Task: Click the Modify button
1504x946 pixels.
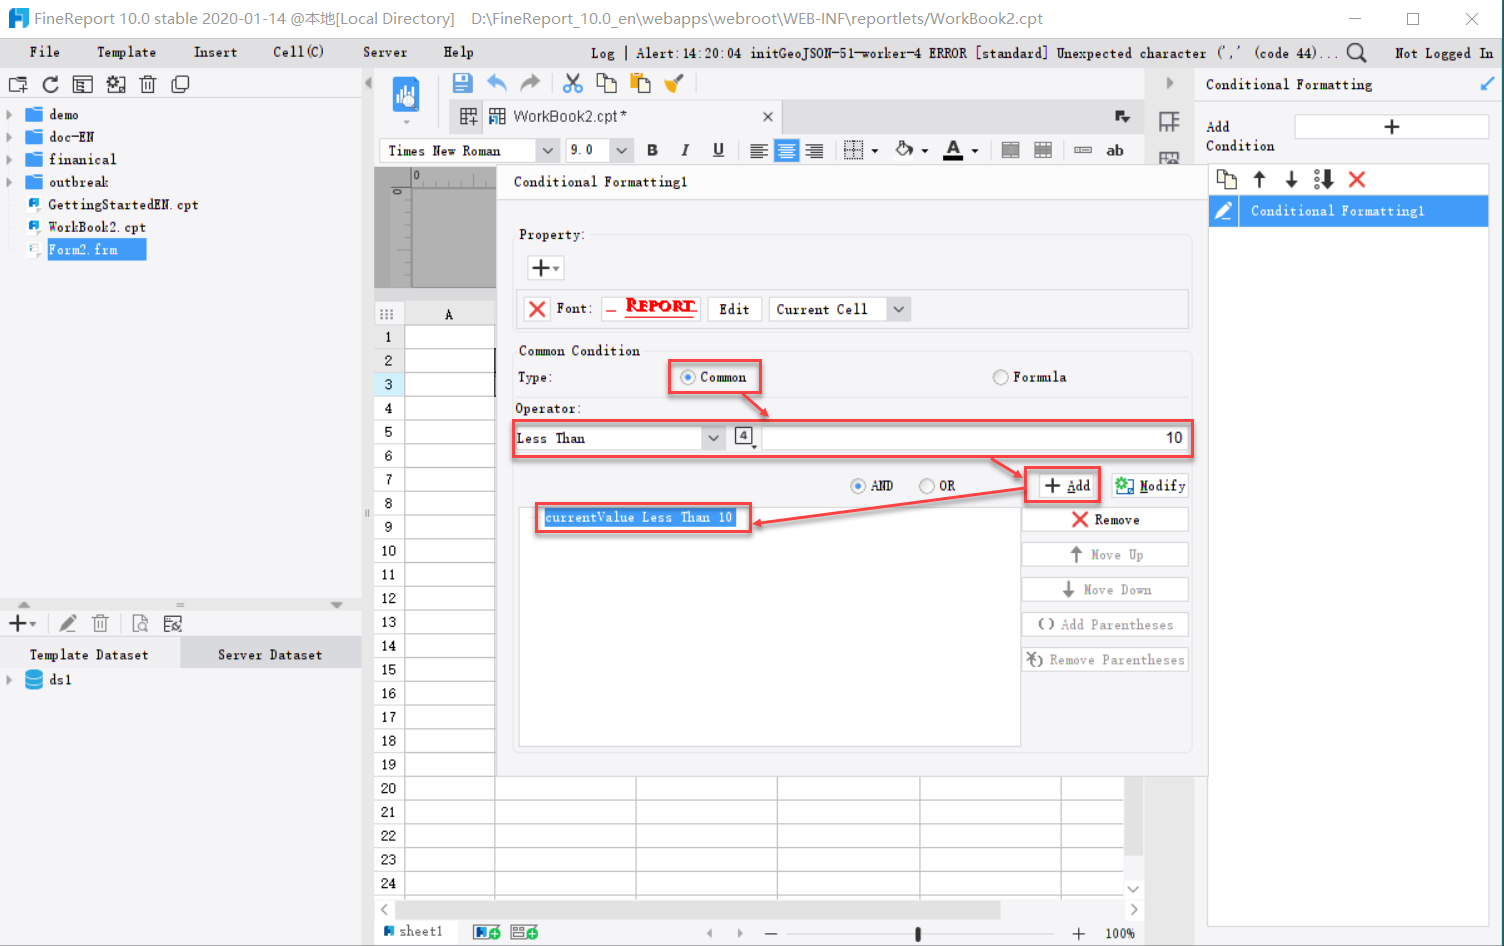Action: [x=1150, y=486]
